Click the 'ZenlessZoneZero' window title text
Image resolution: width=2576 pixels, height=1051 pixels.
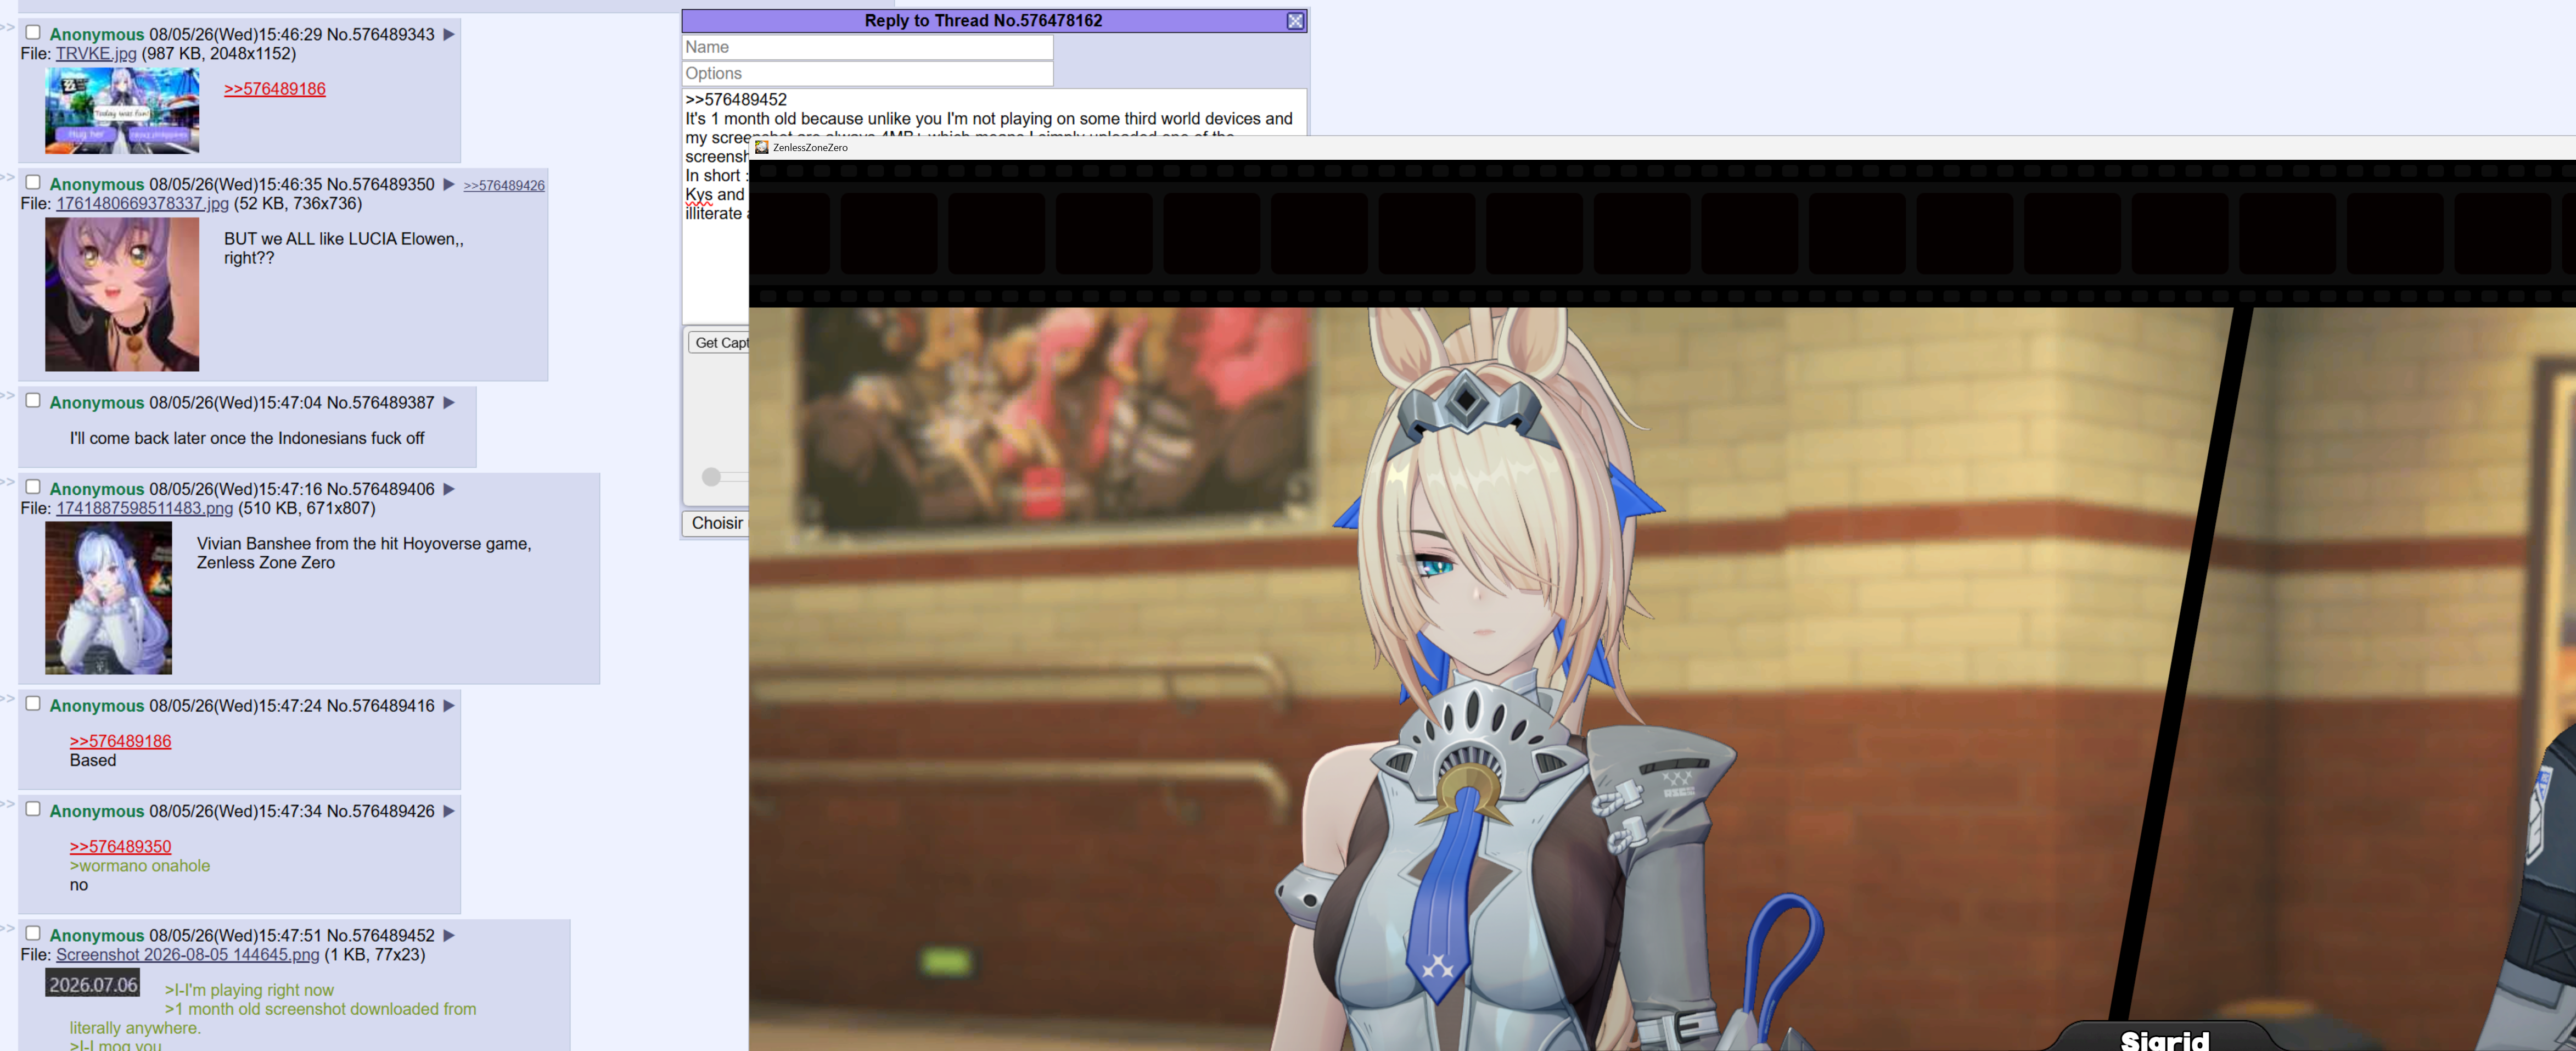click(810, 148)
